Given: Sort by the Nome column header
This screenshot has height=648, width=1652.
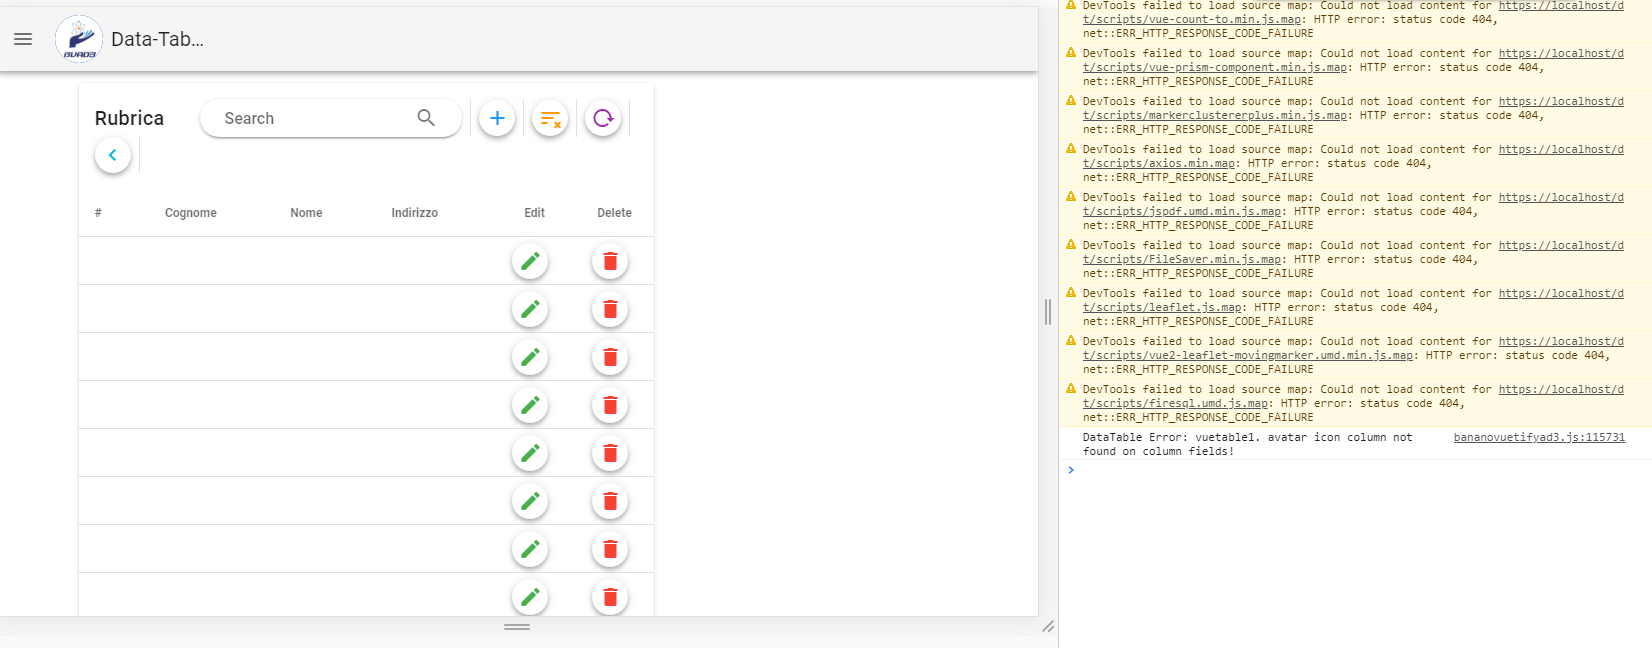Looking at the screenshot, I should click(x=306, y=213).
